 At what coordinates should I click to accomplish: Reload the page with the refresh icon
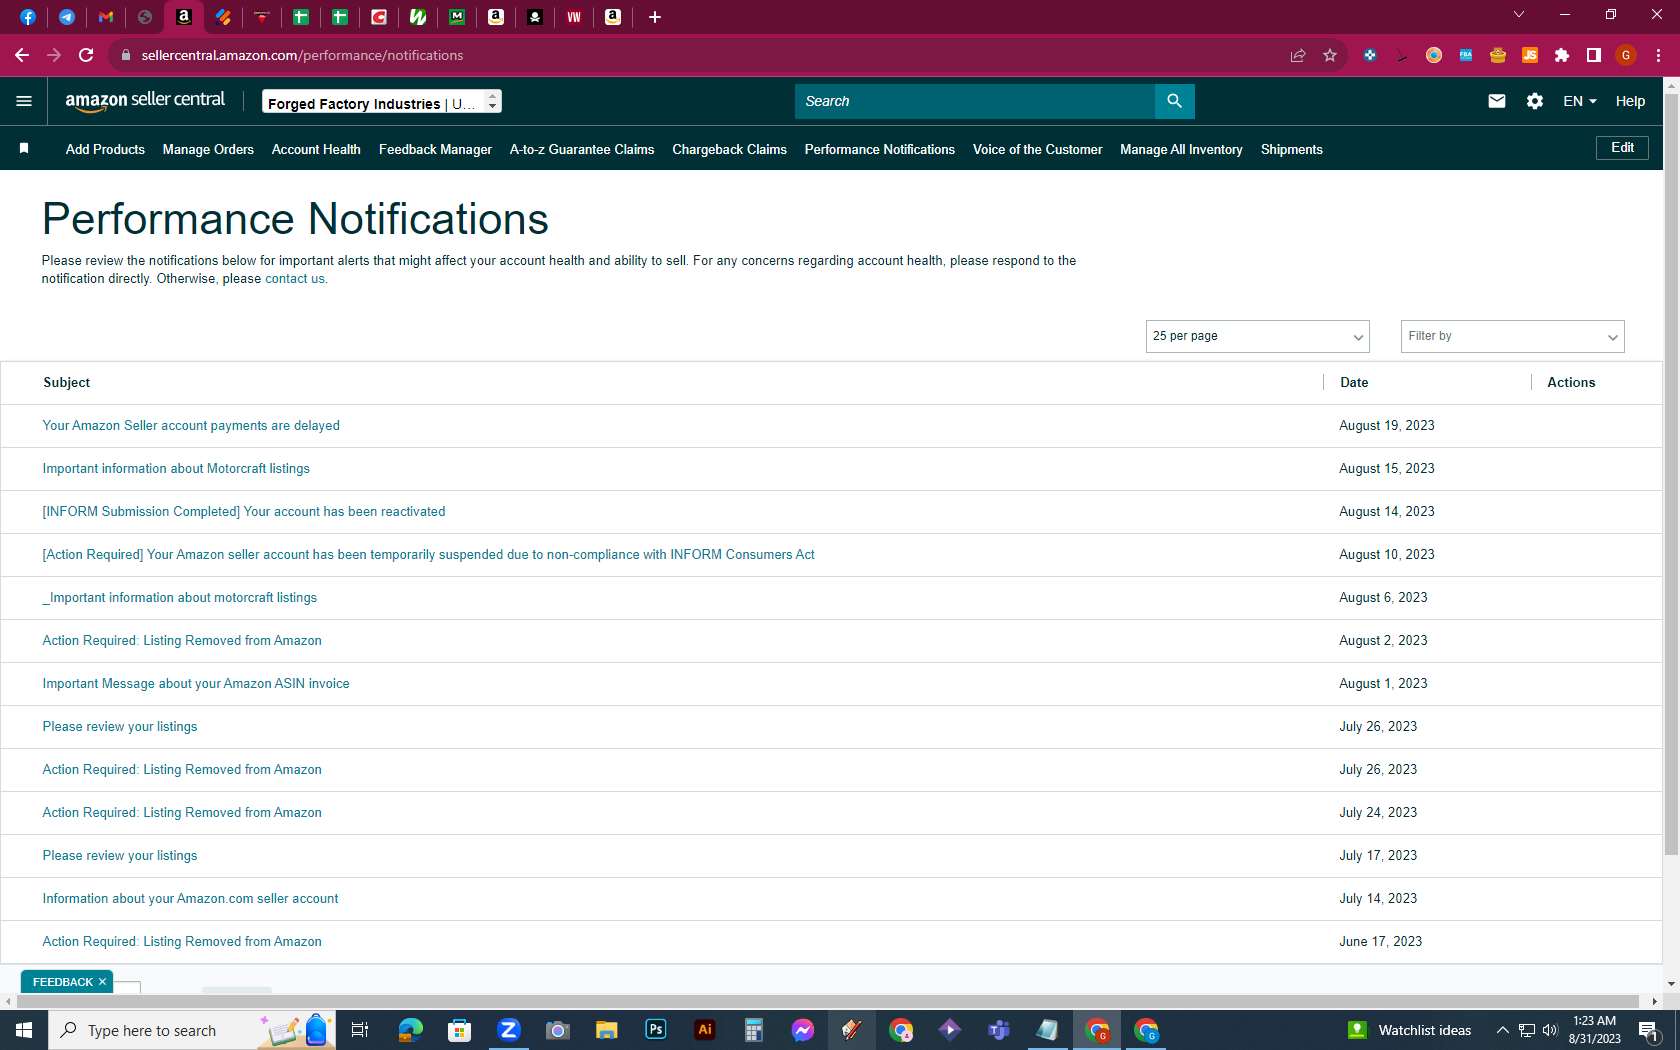(x=86, y=55)
